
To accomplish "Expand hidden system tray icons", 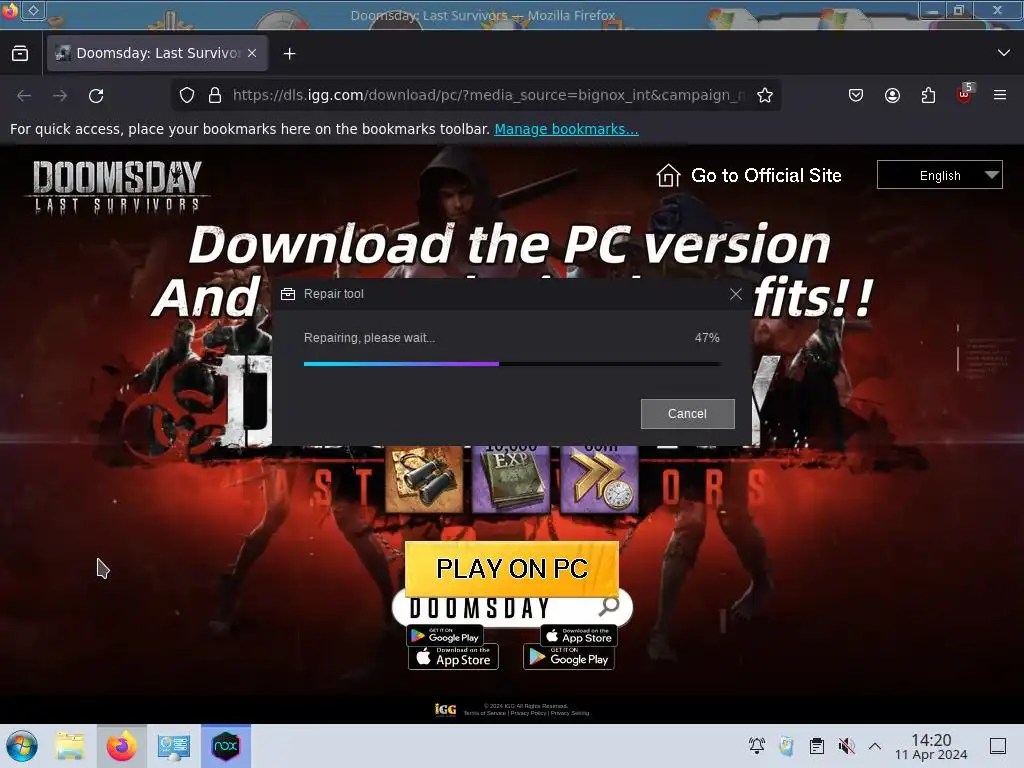I will (875, 746).
